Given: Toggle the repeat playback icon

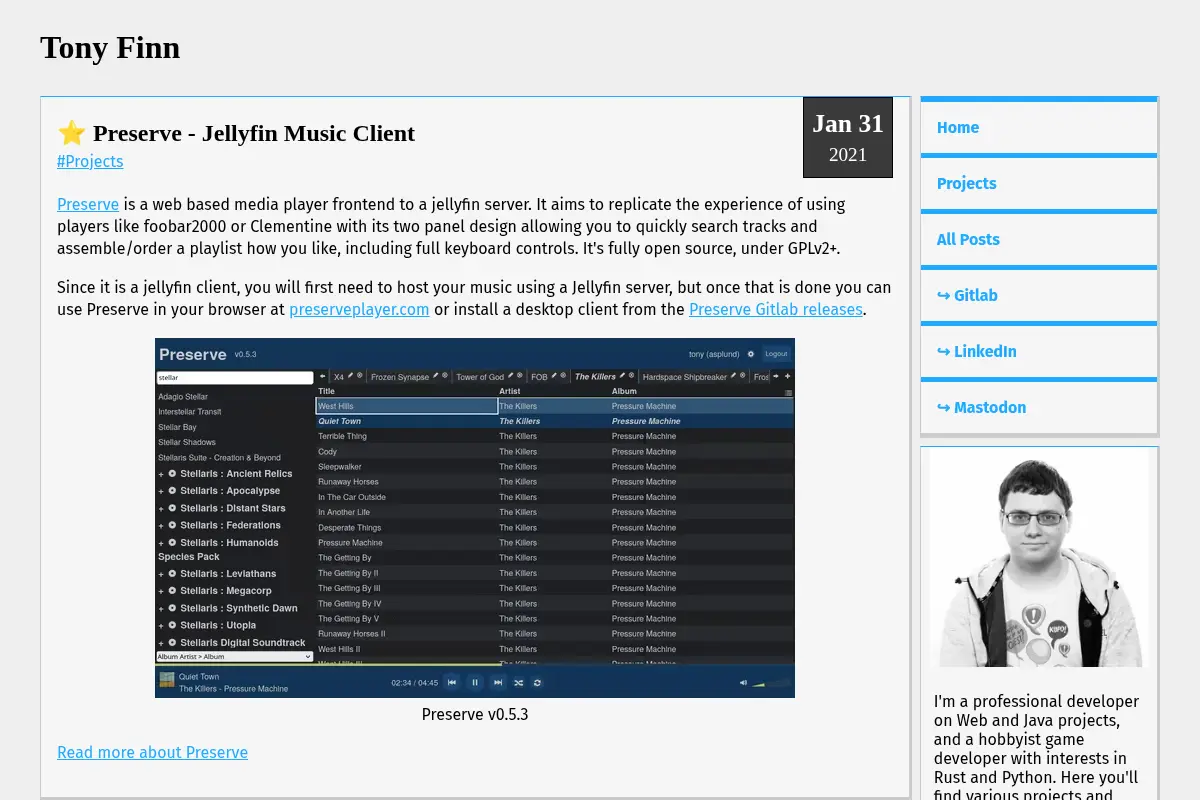Looking at the screenshot, I should pyautogui.click(x=537, y=682).
